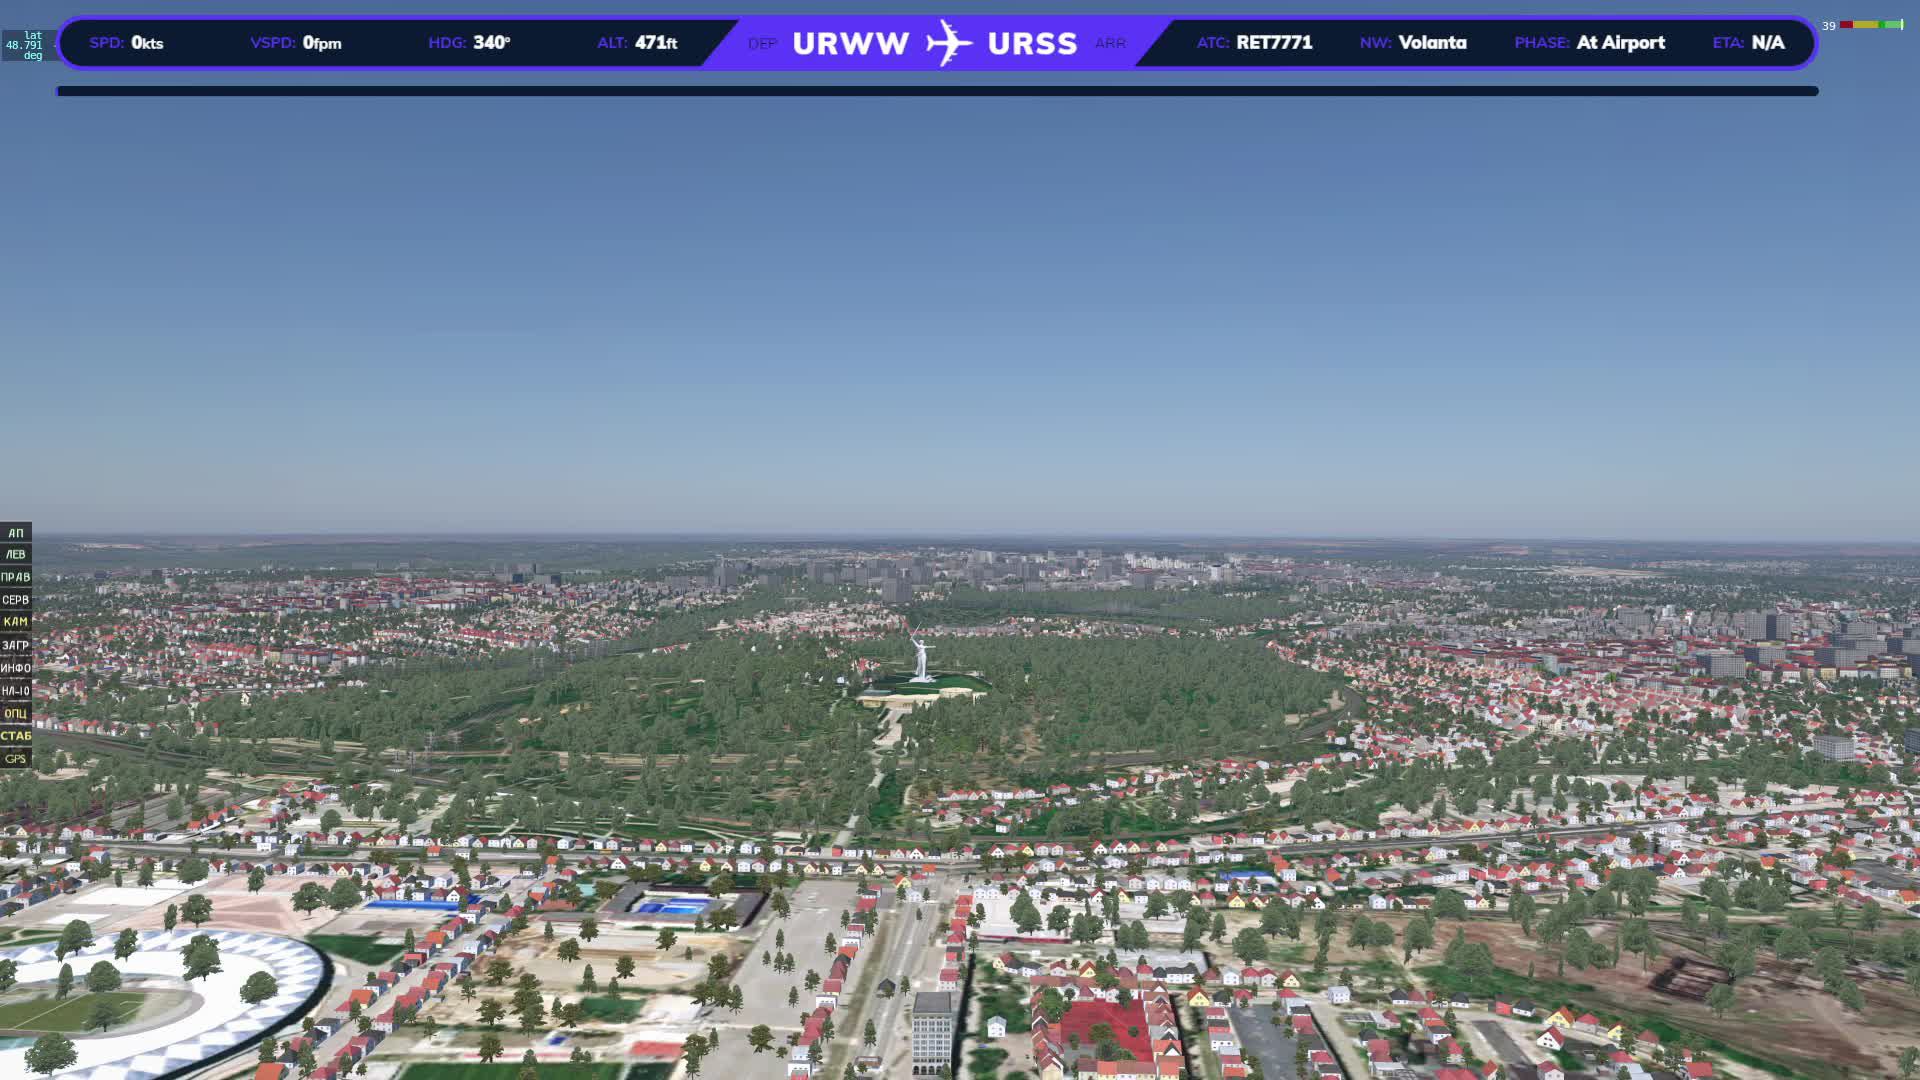Open the СЕРВ service menu
1920x1080 pixels.
click(x=15, y=600)
